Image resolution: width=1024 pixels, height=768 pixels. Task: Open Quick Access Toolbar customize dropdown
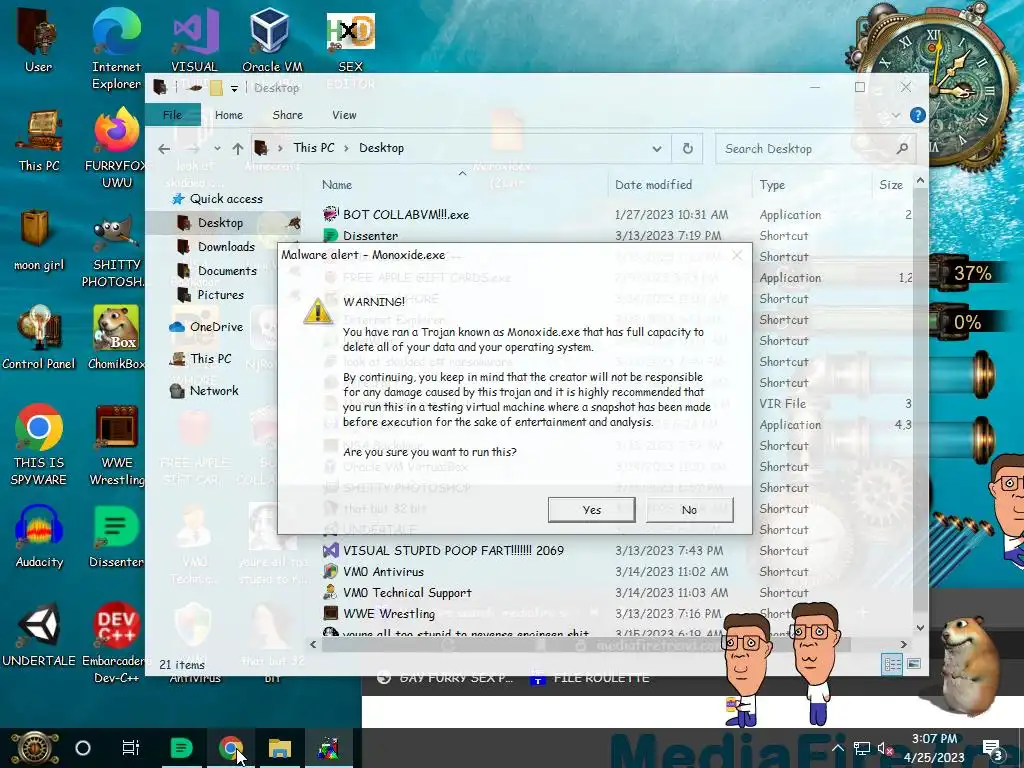[x=234, y=88]
